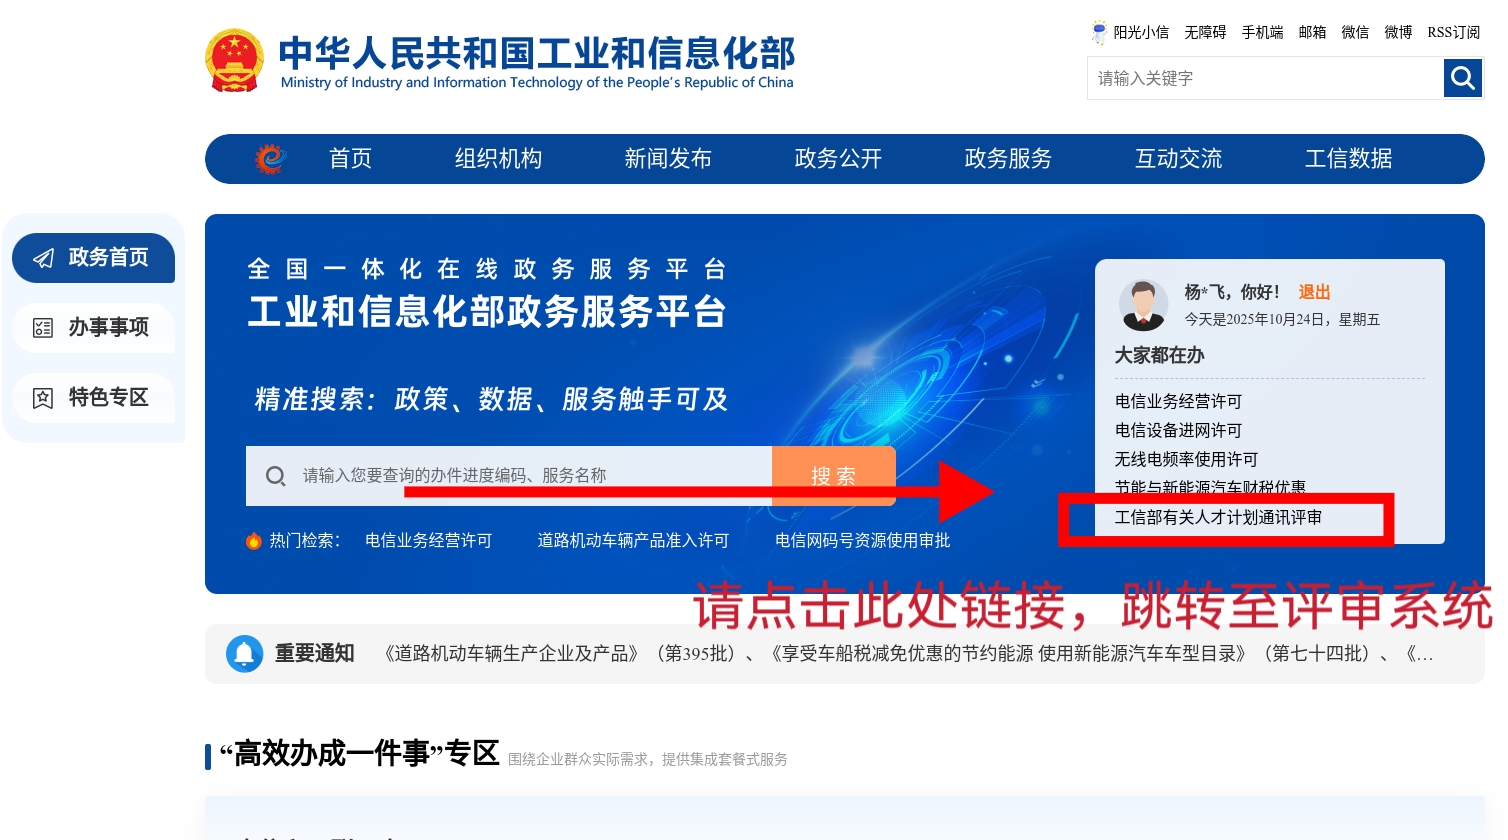Viewport: 1508px width, 840px height.
Task: Select 政务服务 in the navigation bar
Action: tap(1008, 159)
